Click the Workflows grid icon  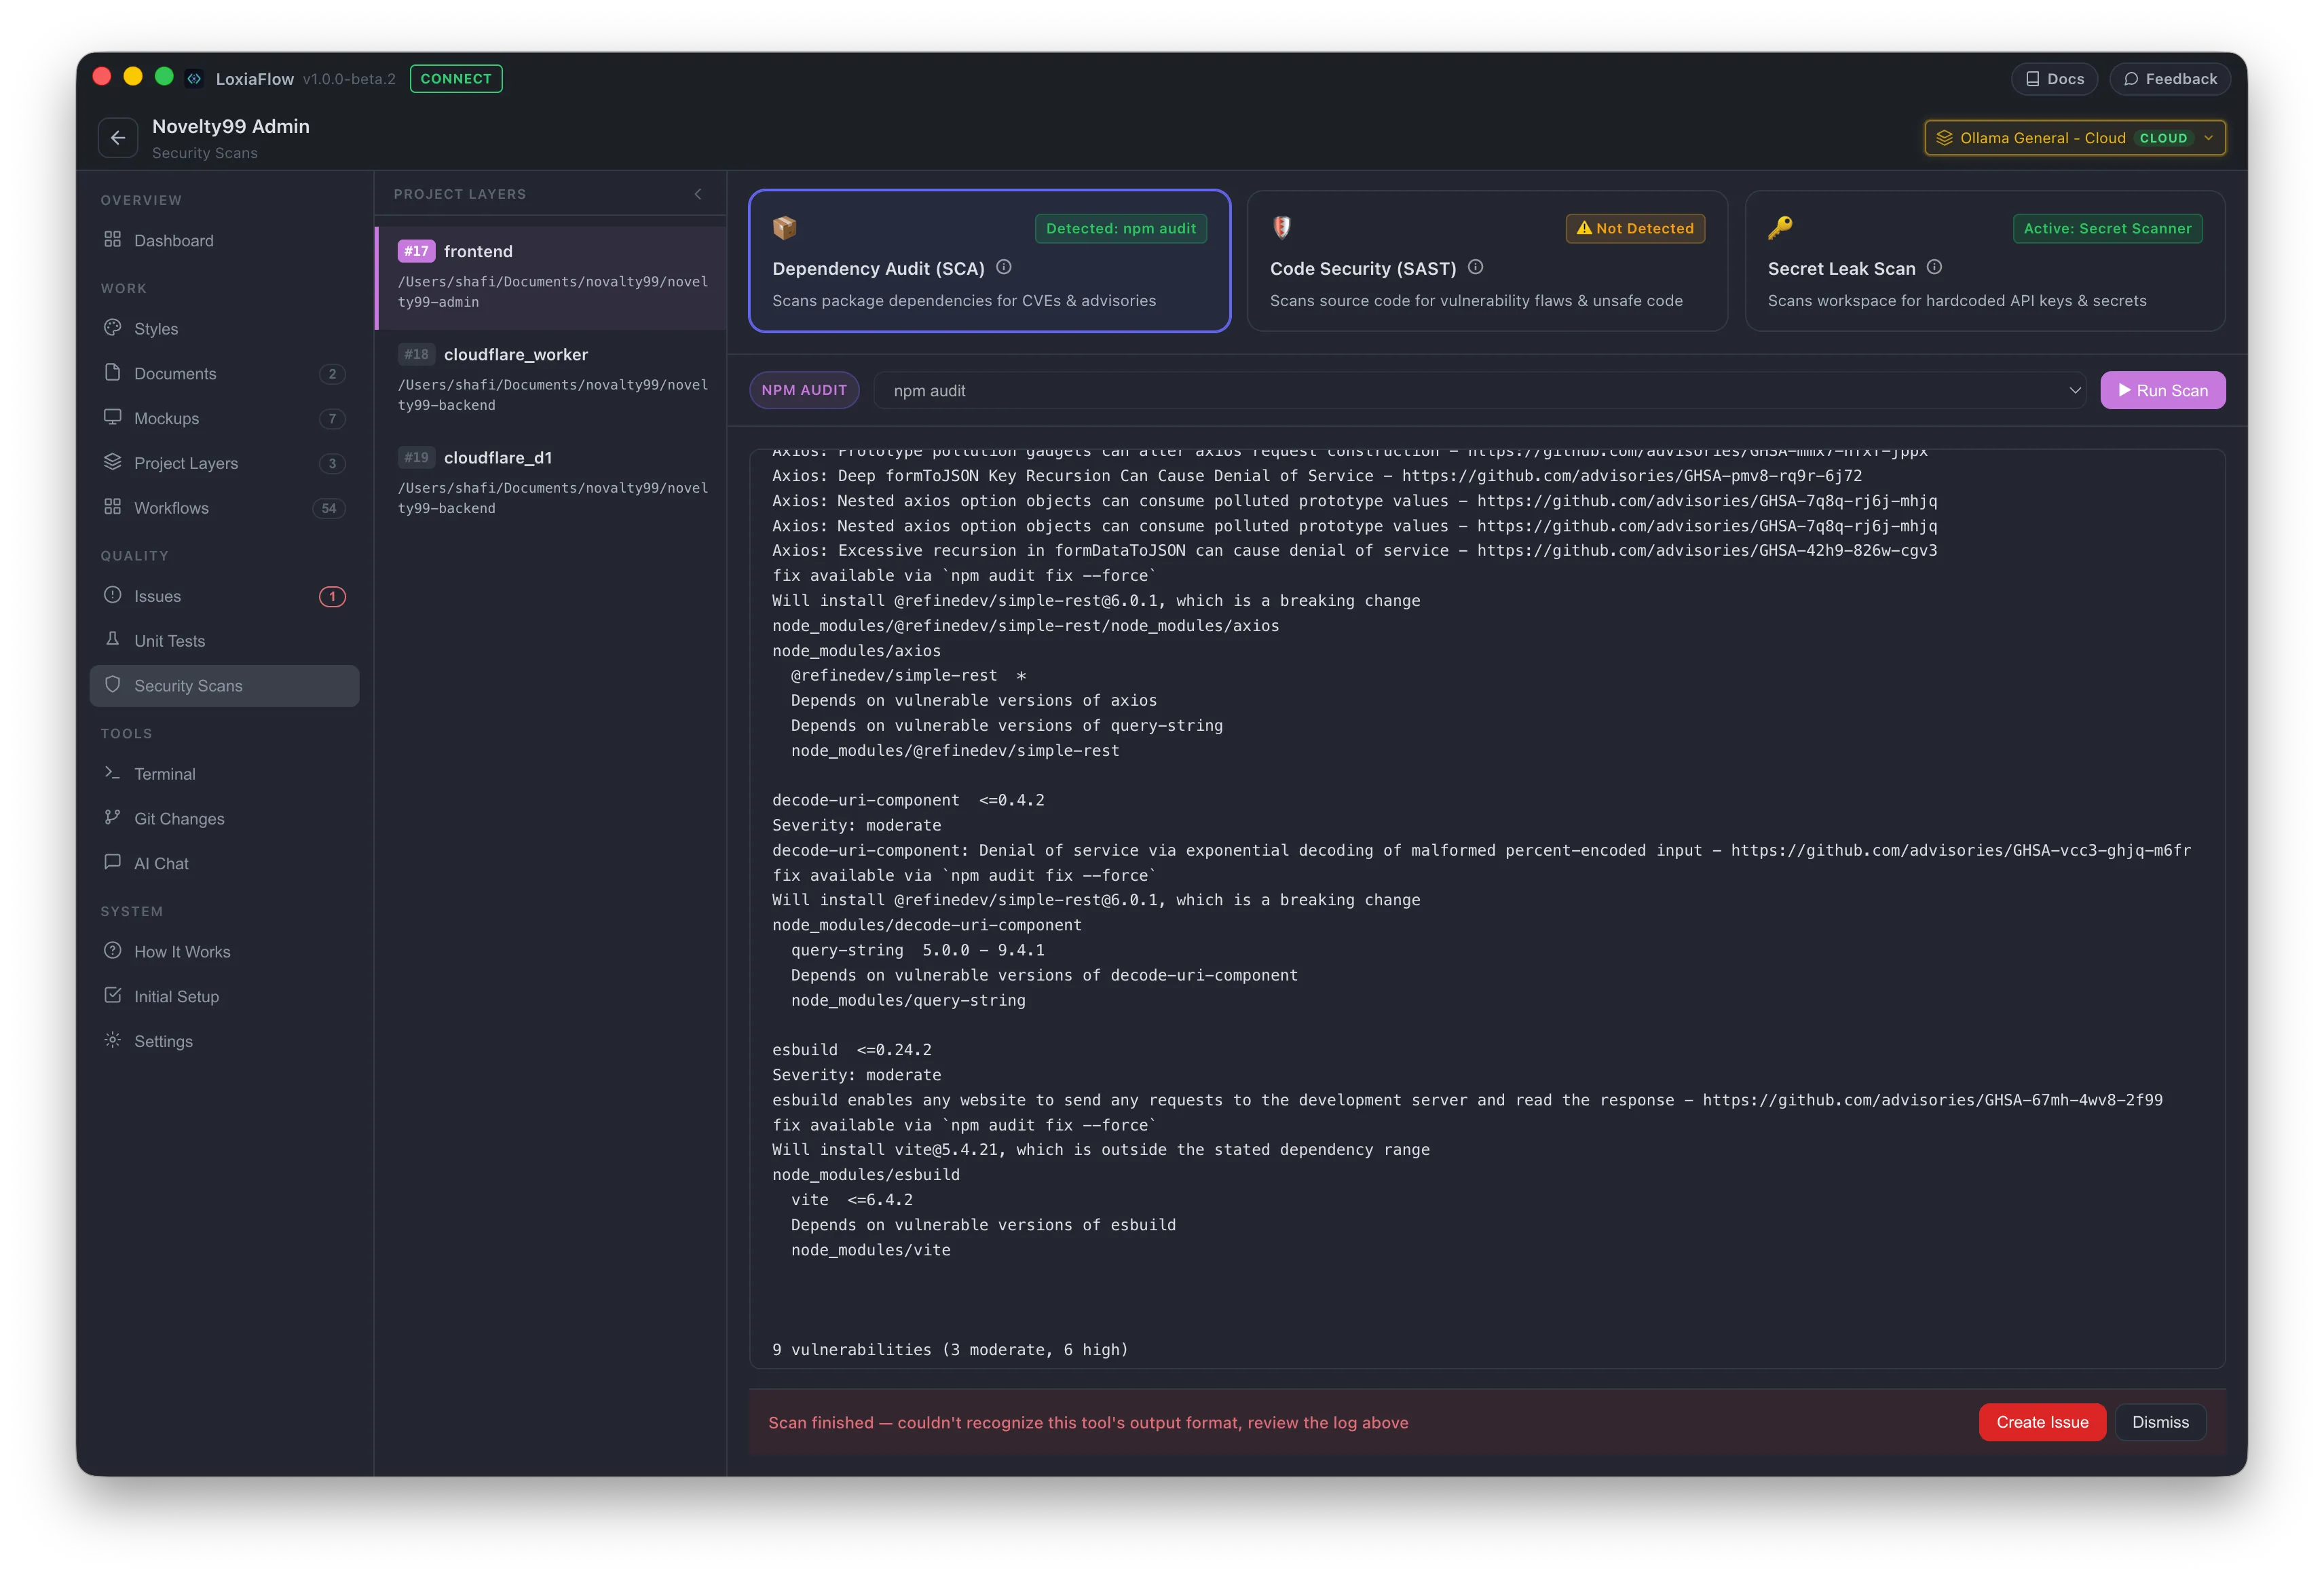pos(113,507)
